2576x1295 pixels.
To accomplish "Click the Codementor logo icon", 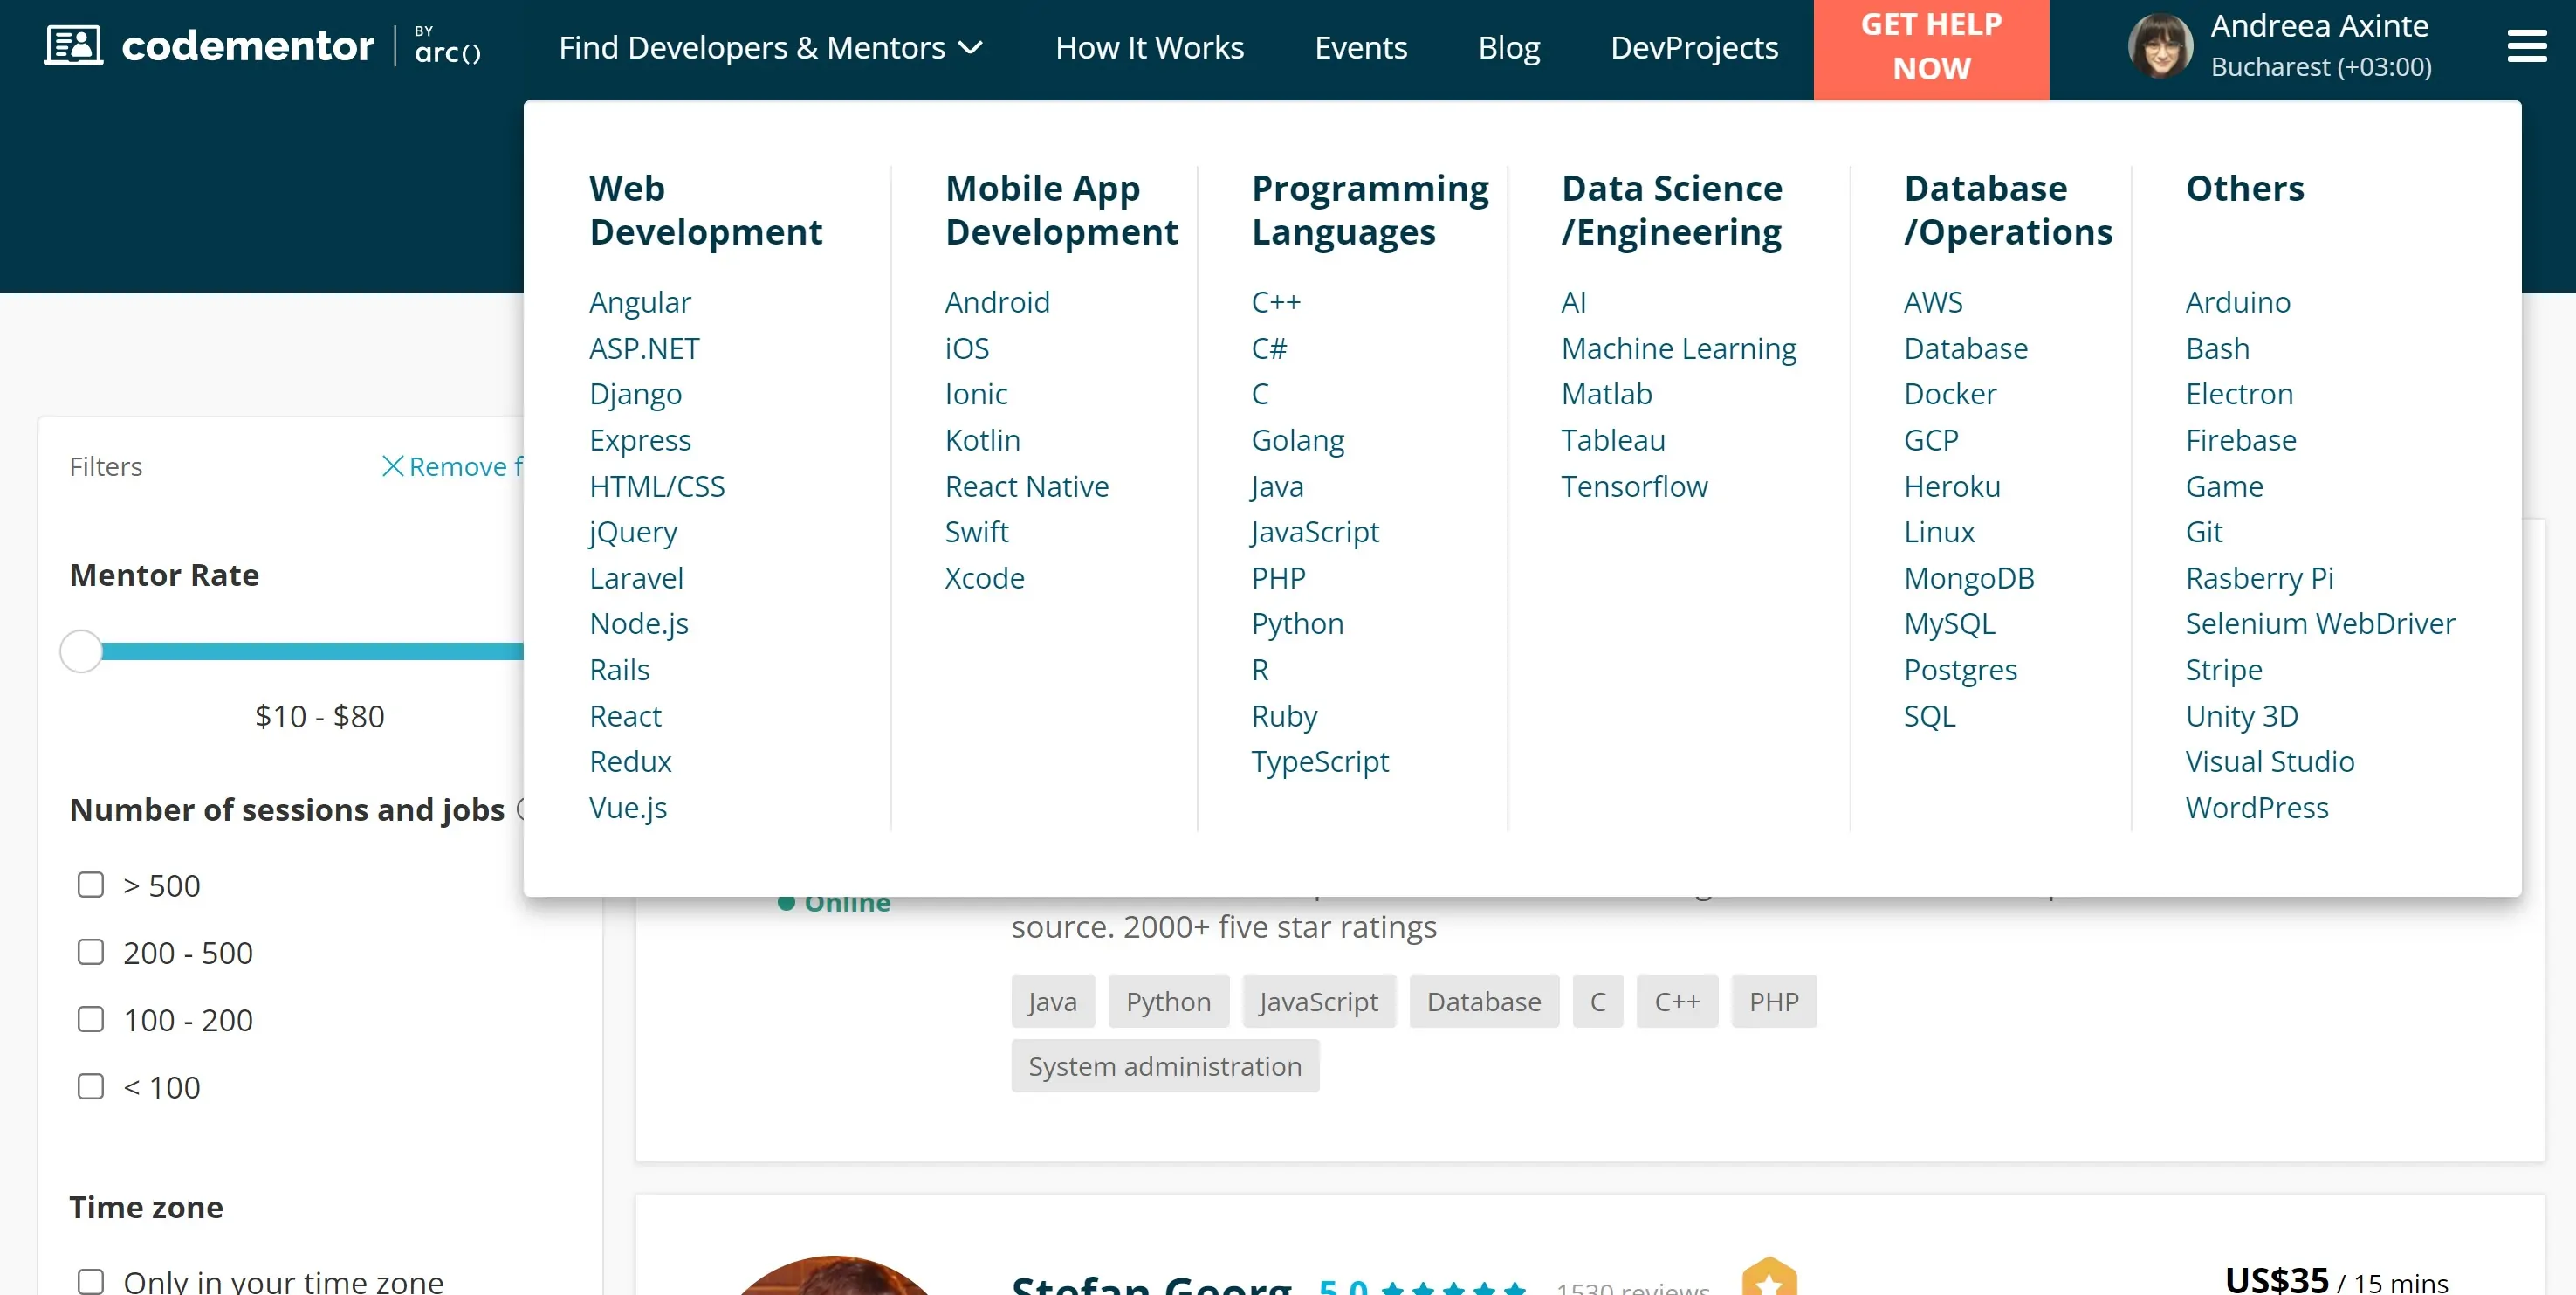I will (x=73, y=46).
